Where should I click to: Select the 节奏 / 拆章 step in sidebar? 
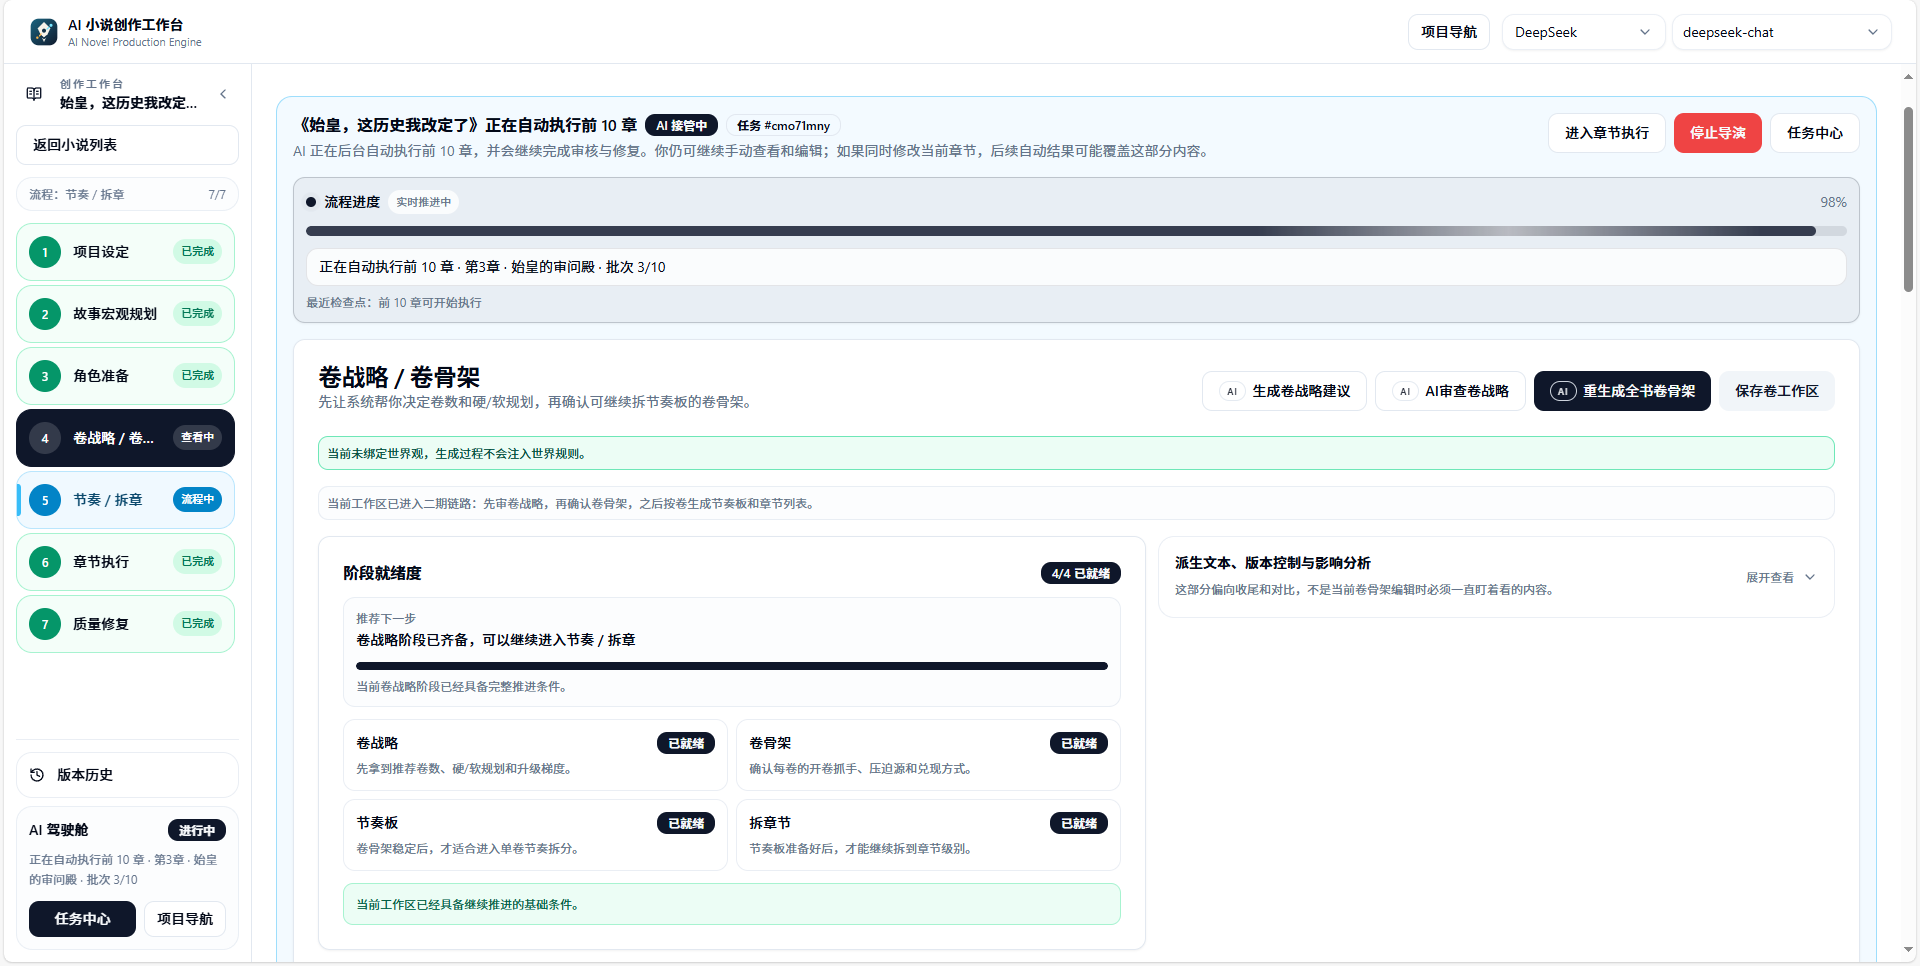pos(125,500)
